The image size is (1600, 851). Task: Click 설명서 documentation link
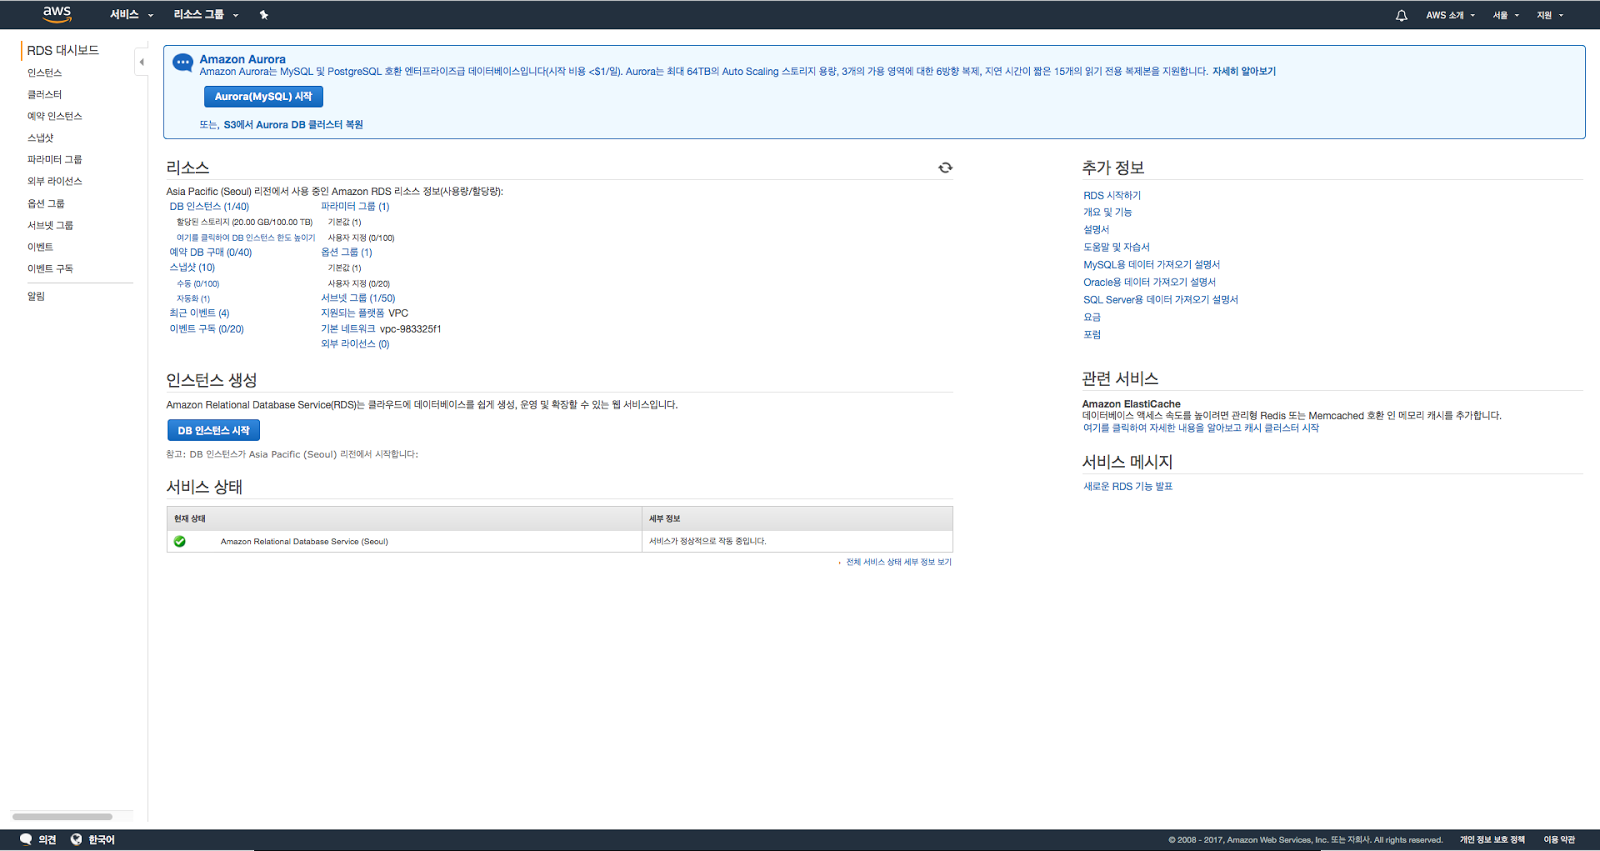point(1096,230)
